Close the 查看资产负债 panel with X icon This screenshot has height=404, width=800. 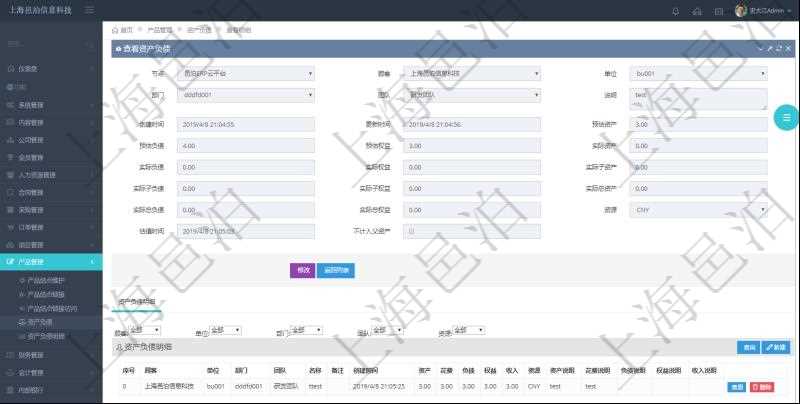(x=788, y=48)
